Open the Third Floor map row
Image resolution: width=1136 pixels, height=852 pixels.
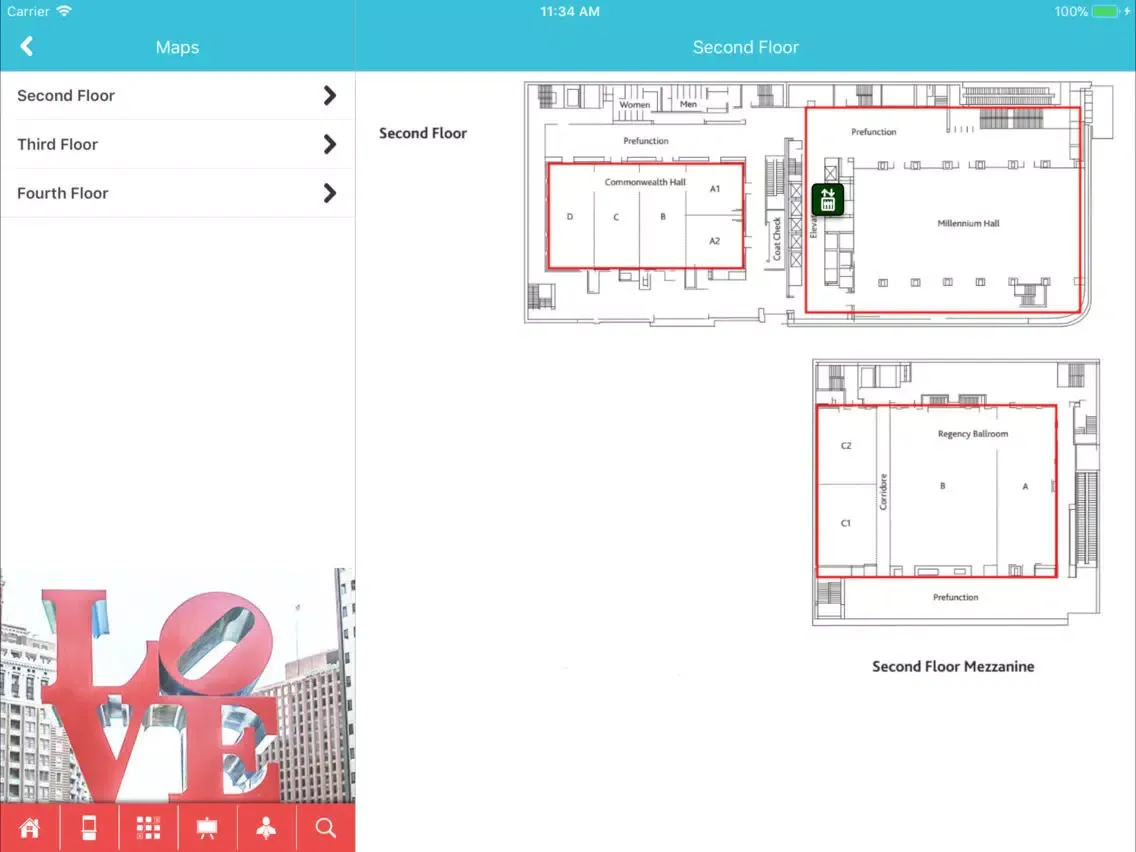click(178, 144)
